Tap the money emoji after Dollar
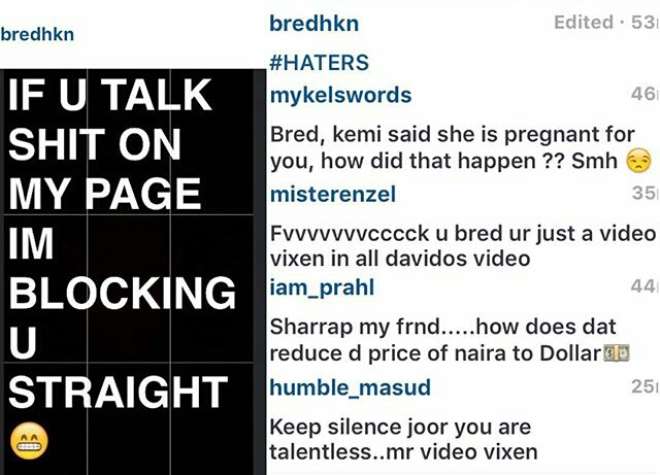 616,353
